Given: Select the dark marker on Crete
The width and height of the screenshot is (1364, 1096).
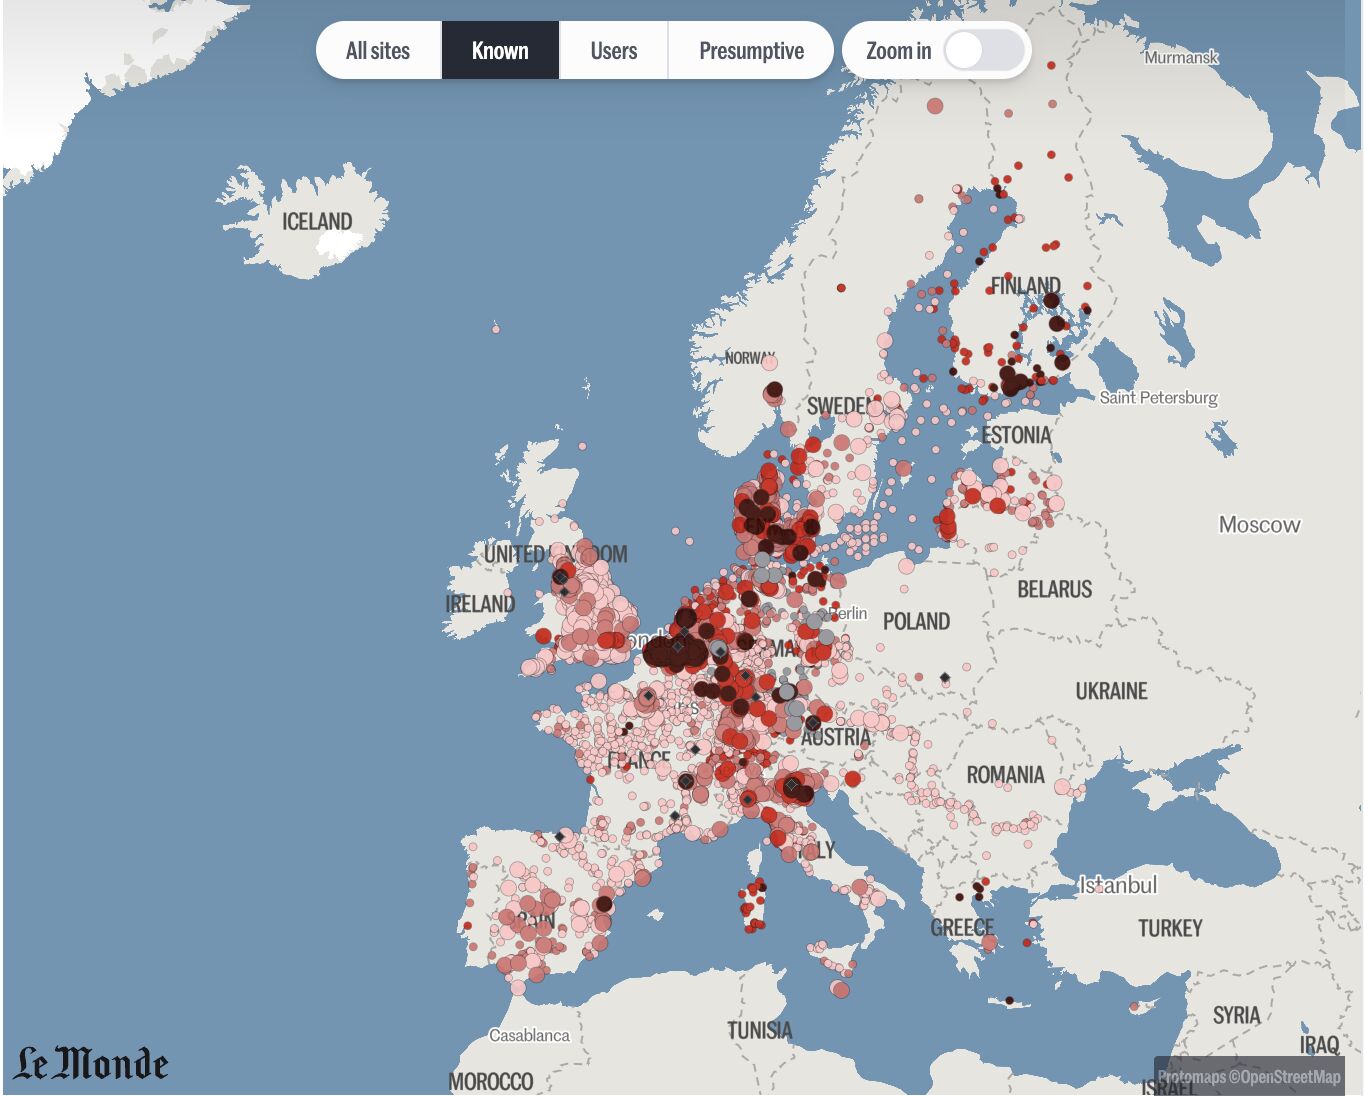Looking at the screenshot, I should point(1010,1000).
